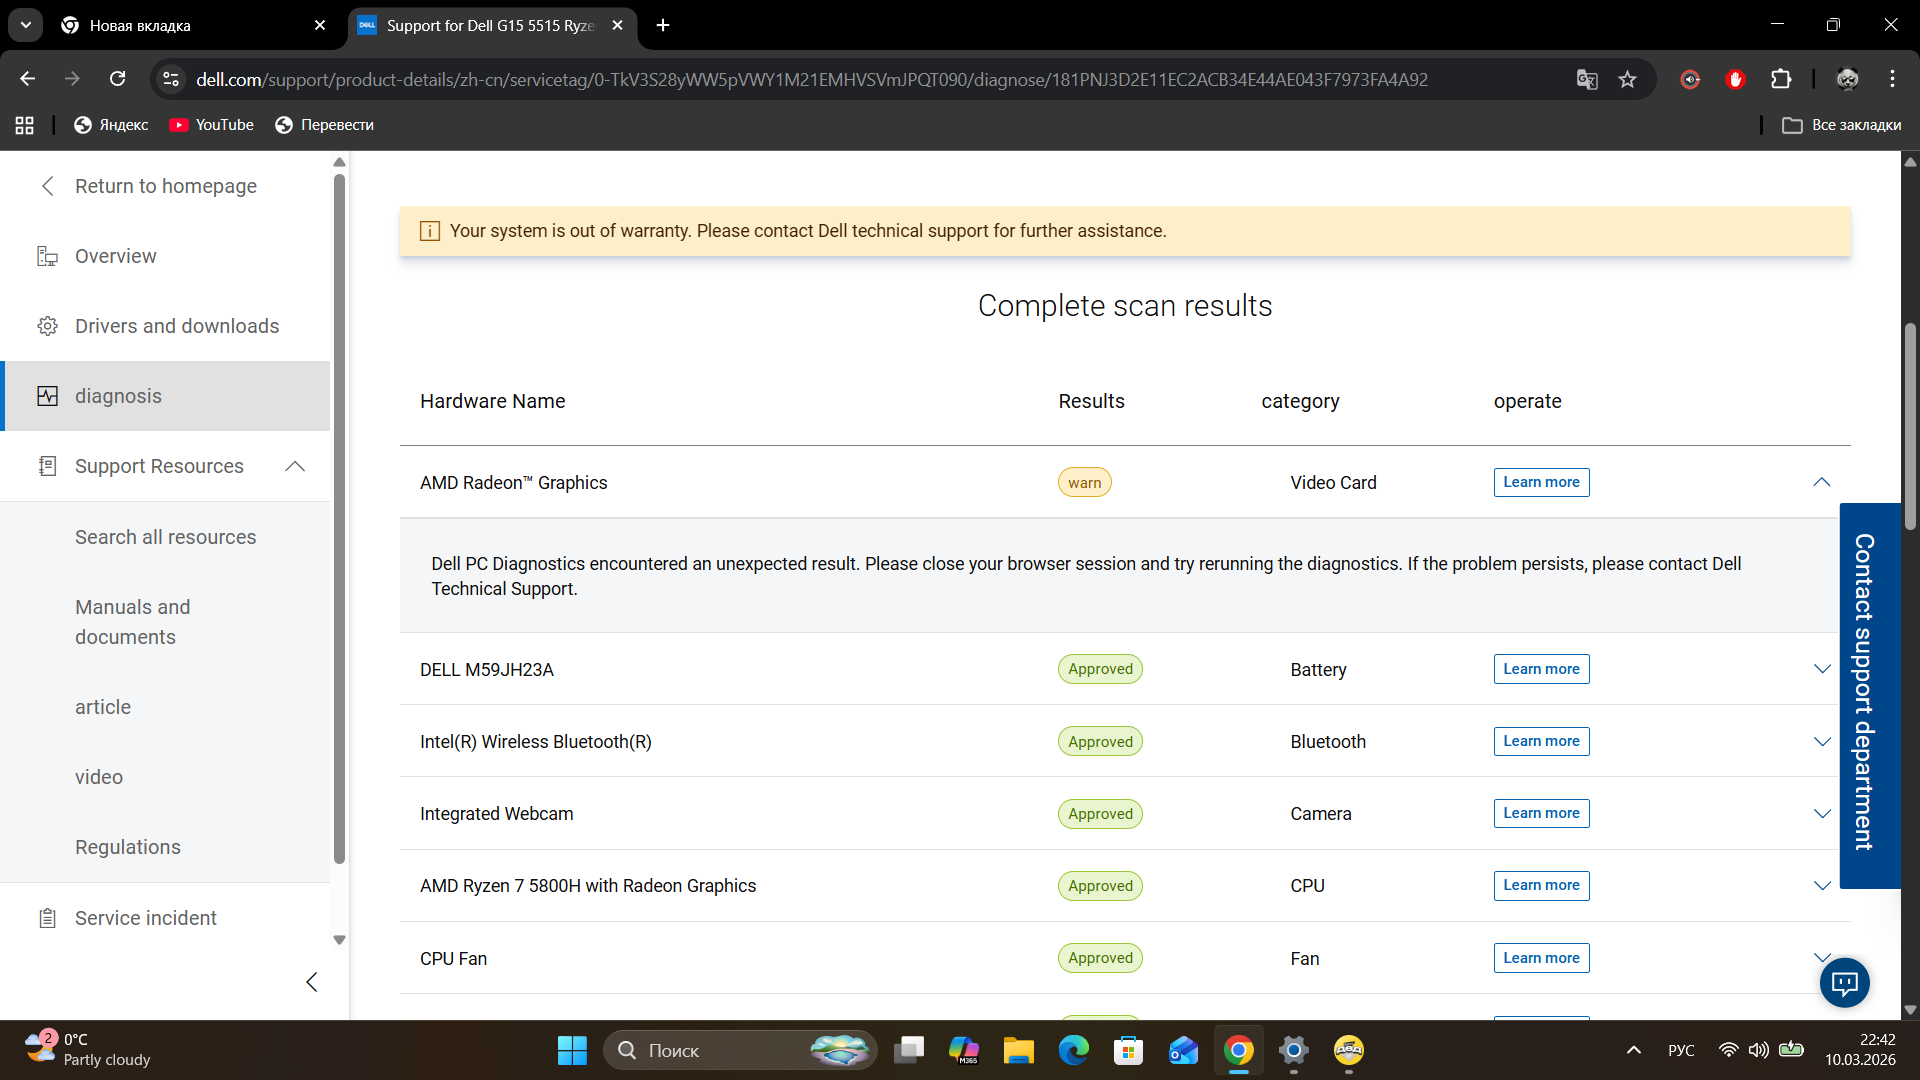Open the apps grid in bookmarks bar
Viewport: 1920px width, 1080px height.
(x=25, y=125)
